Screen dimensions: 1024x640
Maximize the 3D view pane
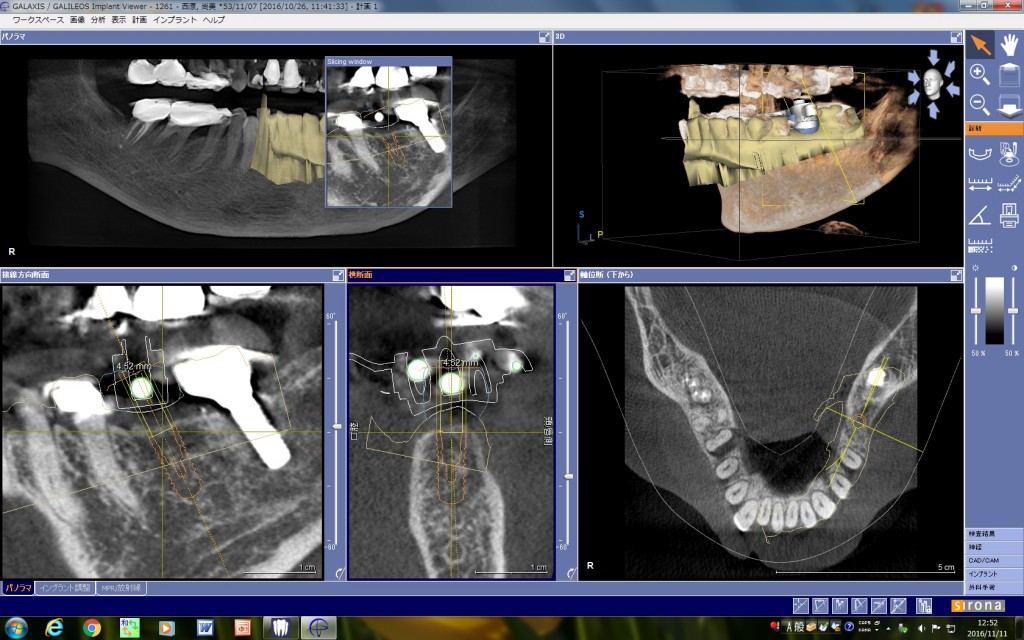956,37
